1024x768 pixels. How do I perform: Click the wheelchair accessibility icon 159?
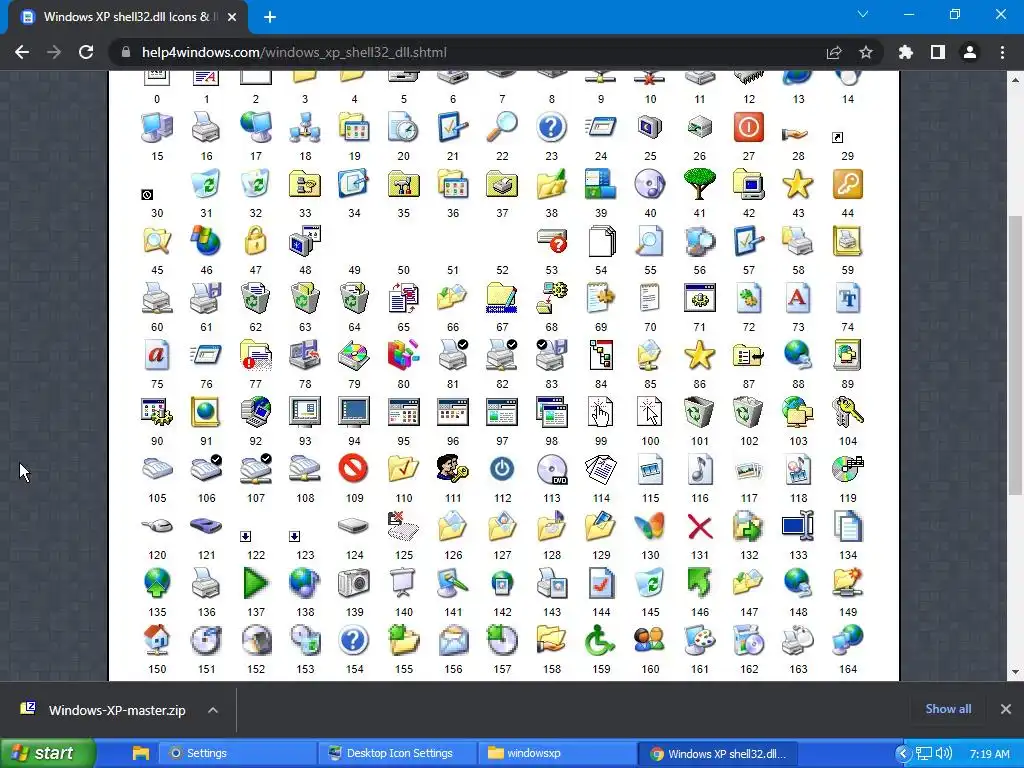pyautogui.click(x=600, y=640)
